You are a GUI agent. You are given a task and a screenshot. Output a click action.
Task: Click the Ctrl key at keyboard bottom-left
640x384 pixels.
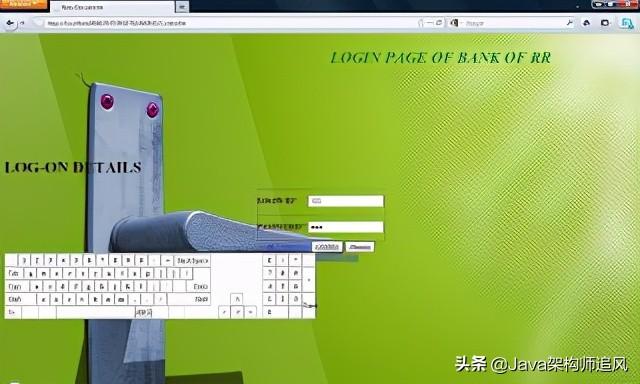[x=13, y=313]
